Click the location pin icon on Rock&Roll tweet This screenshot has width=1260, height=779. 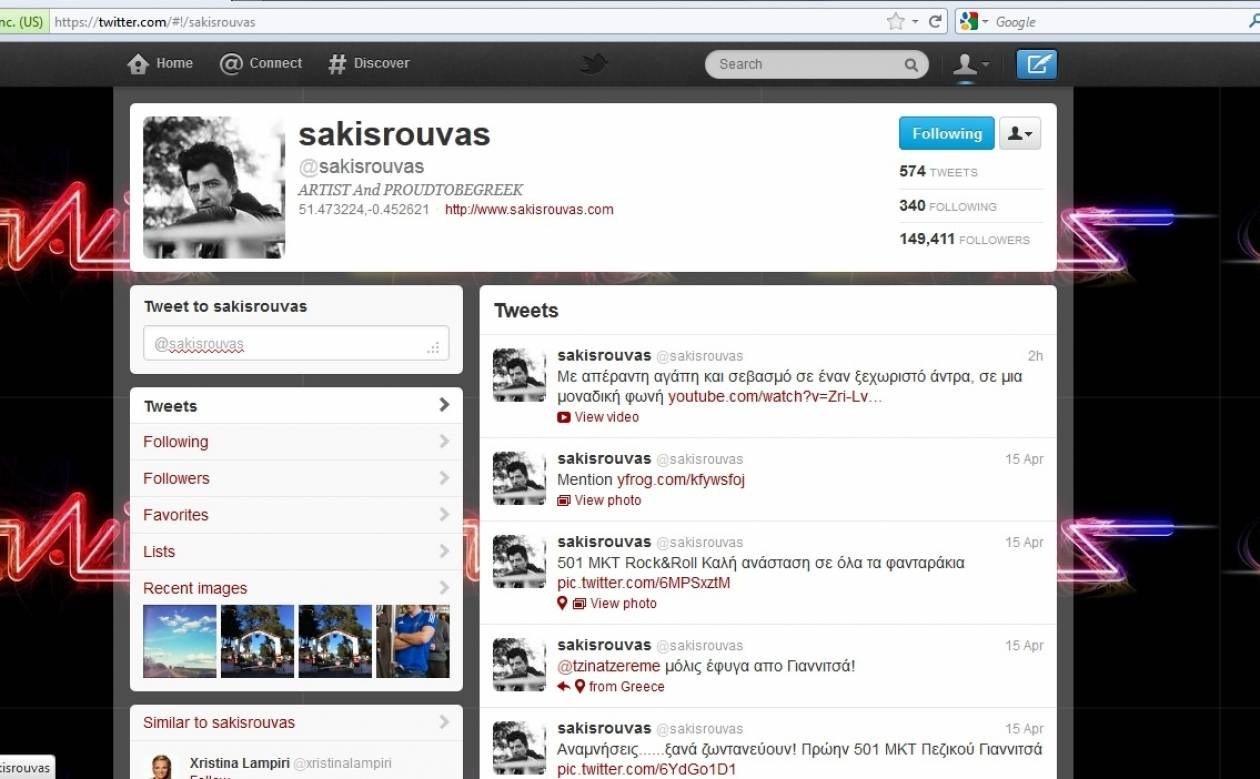[562, 603]
